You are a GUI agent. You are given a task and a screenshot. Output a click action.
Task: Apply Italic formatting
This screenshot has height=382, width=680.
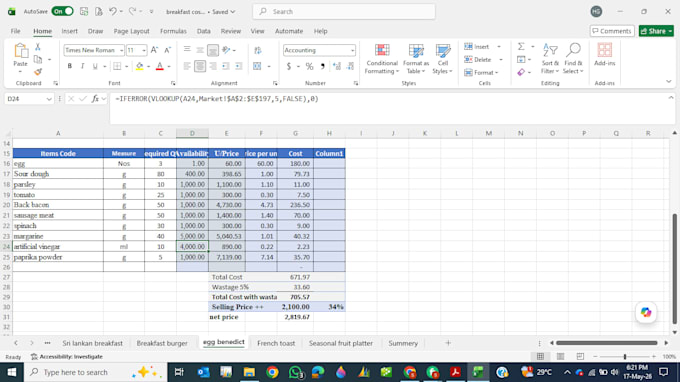pos(82,66)
